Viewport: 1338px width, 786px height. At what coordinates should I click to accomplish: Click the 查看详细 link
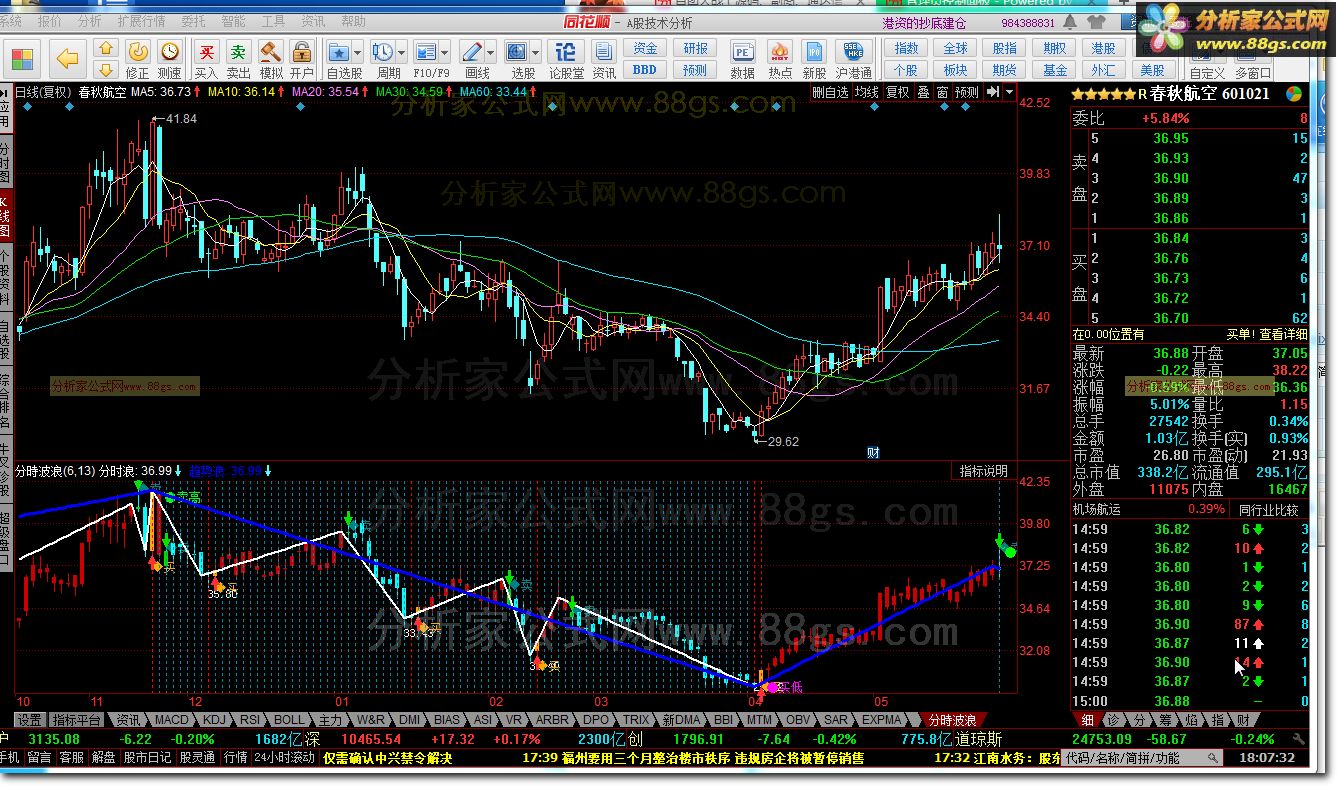click(1282, 334)
